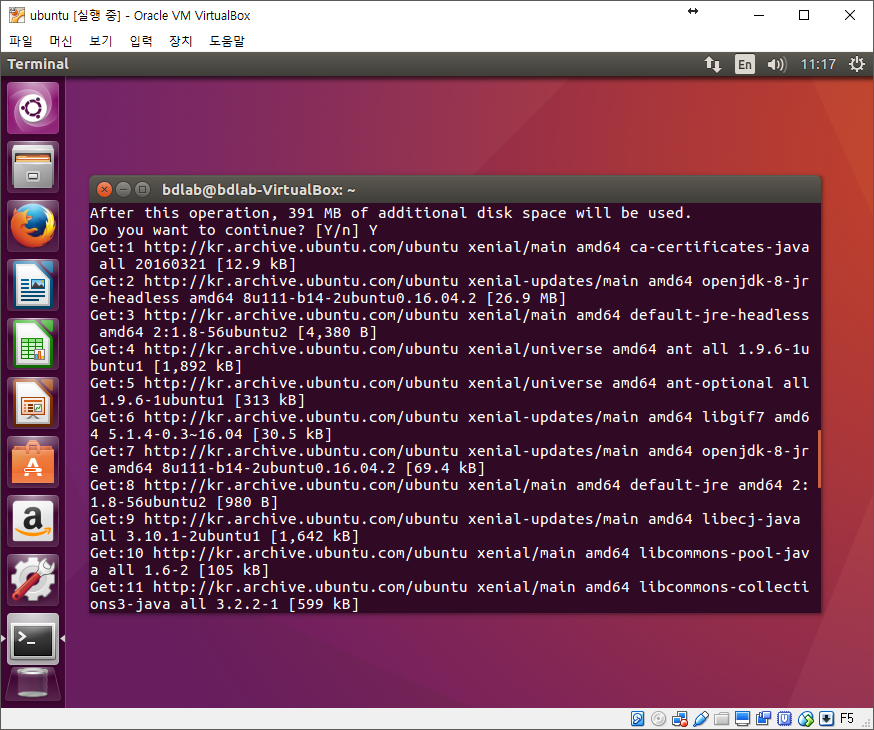The image size is (874, 730).
Task: Open the Amazon launcher icon
Action: point(33,522)
